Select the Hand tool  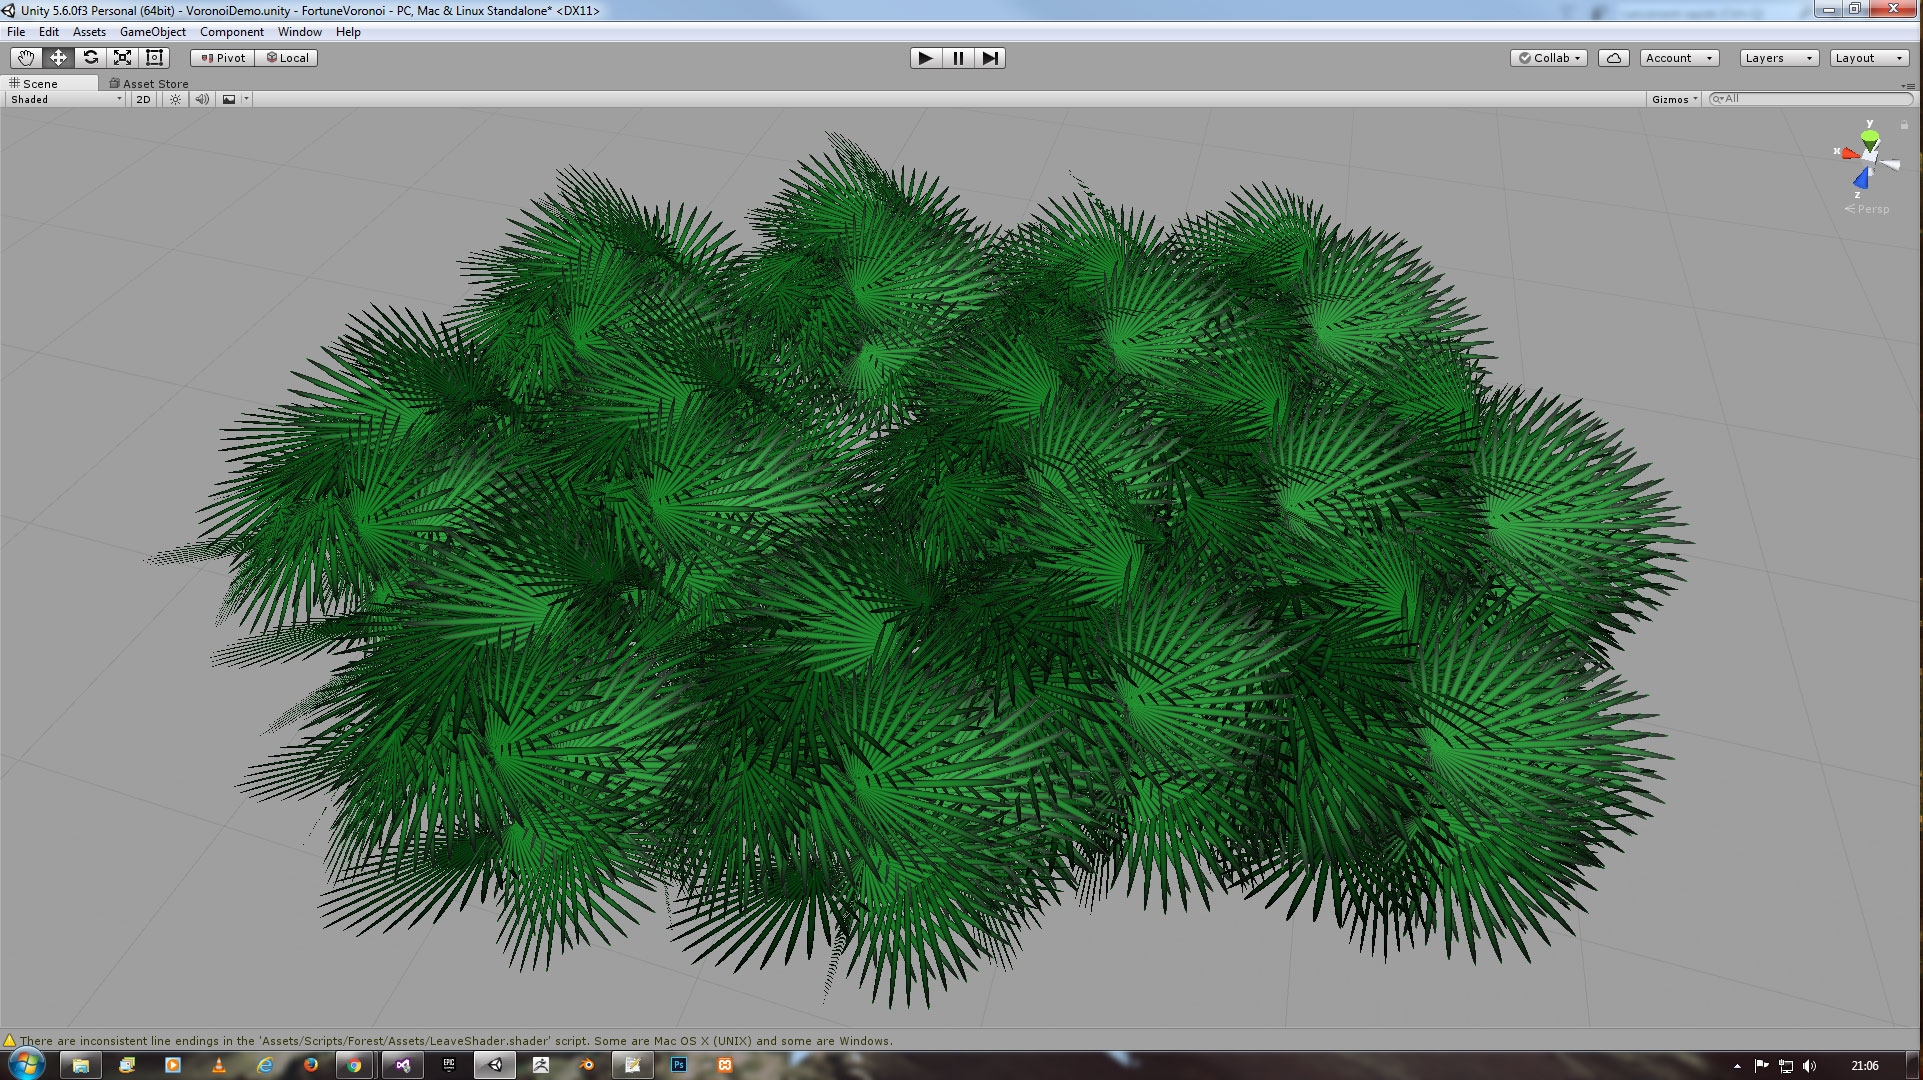point(26,58)
